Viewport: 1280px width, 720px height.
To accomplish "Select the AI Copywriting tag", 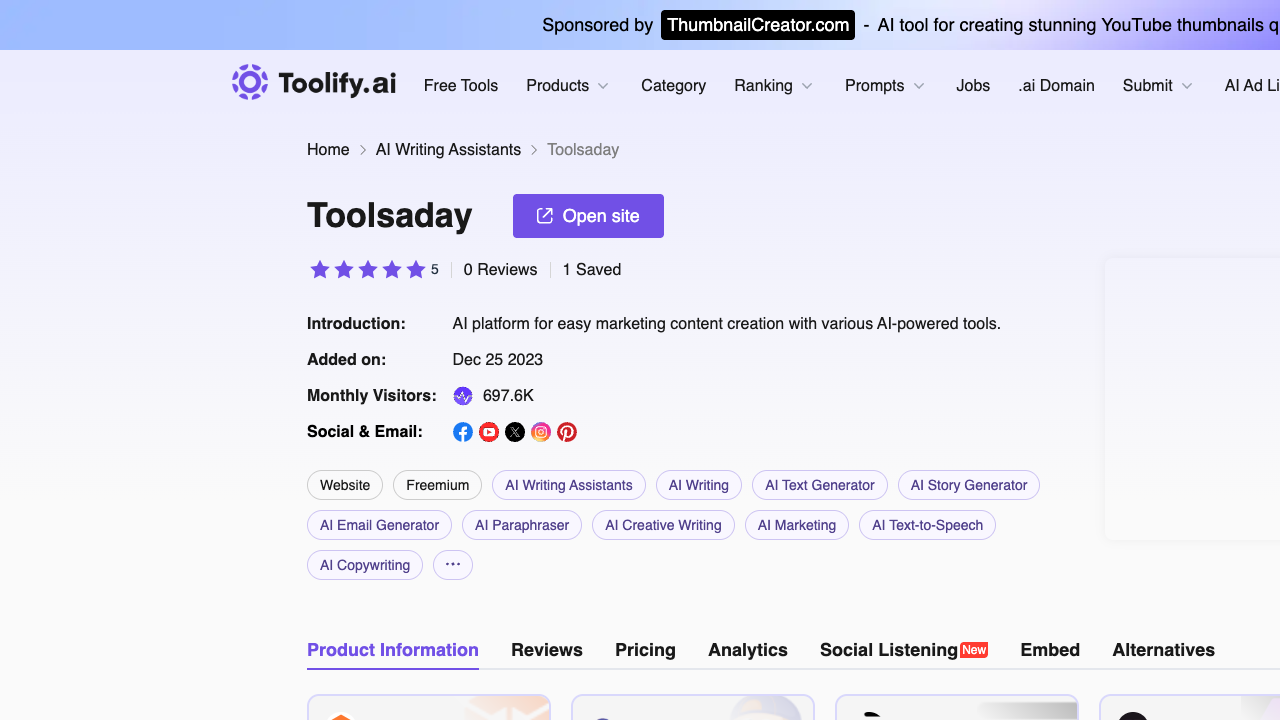I will point(365,565).
